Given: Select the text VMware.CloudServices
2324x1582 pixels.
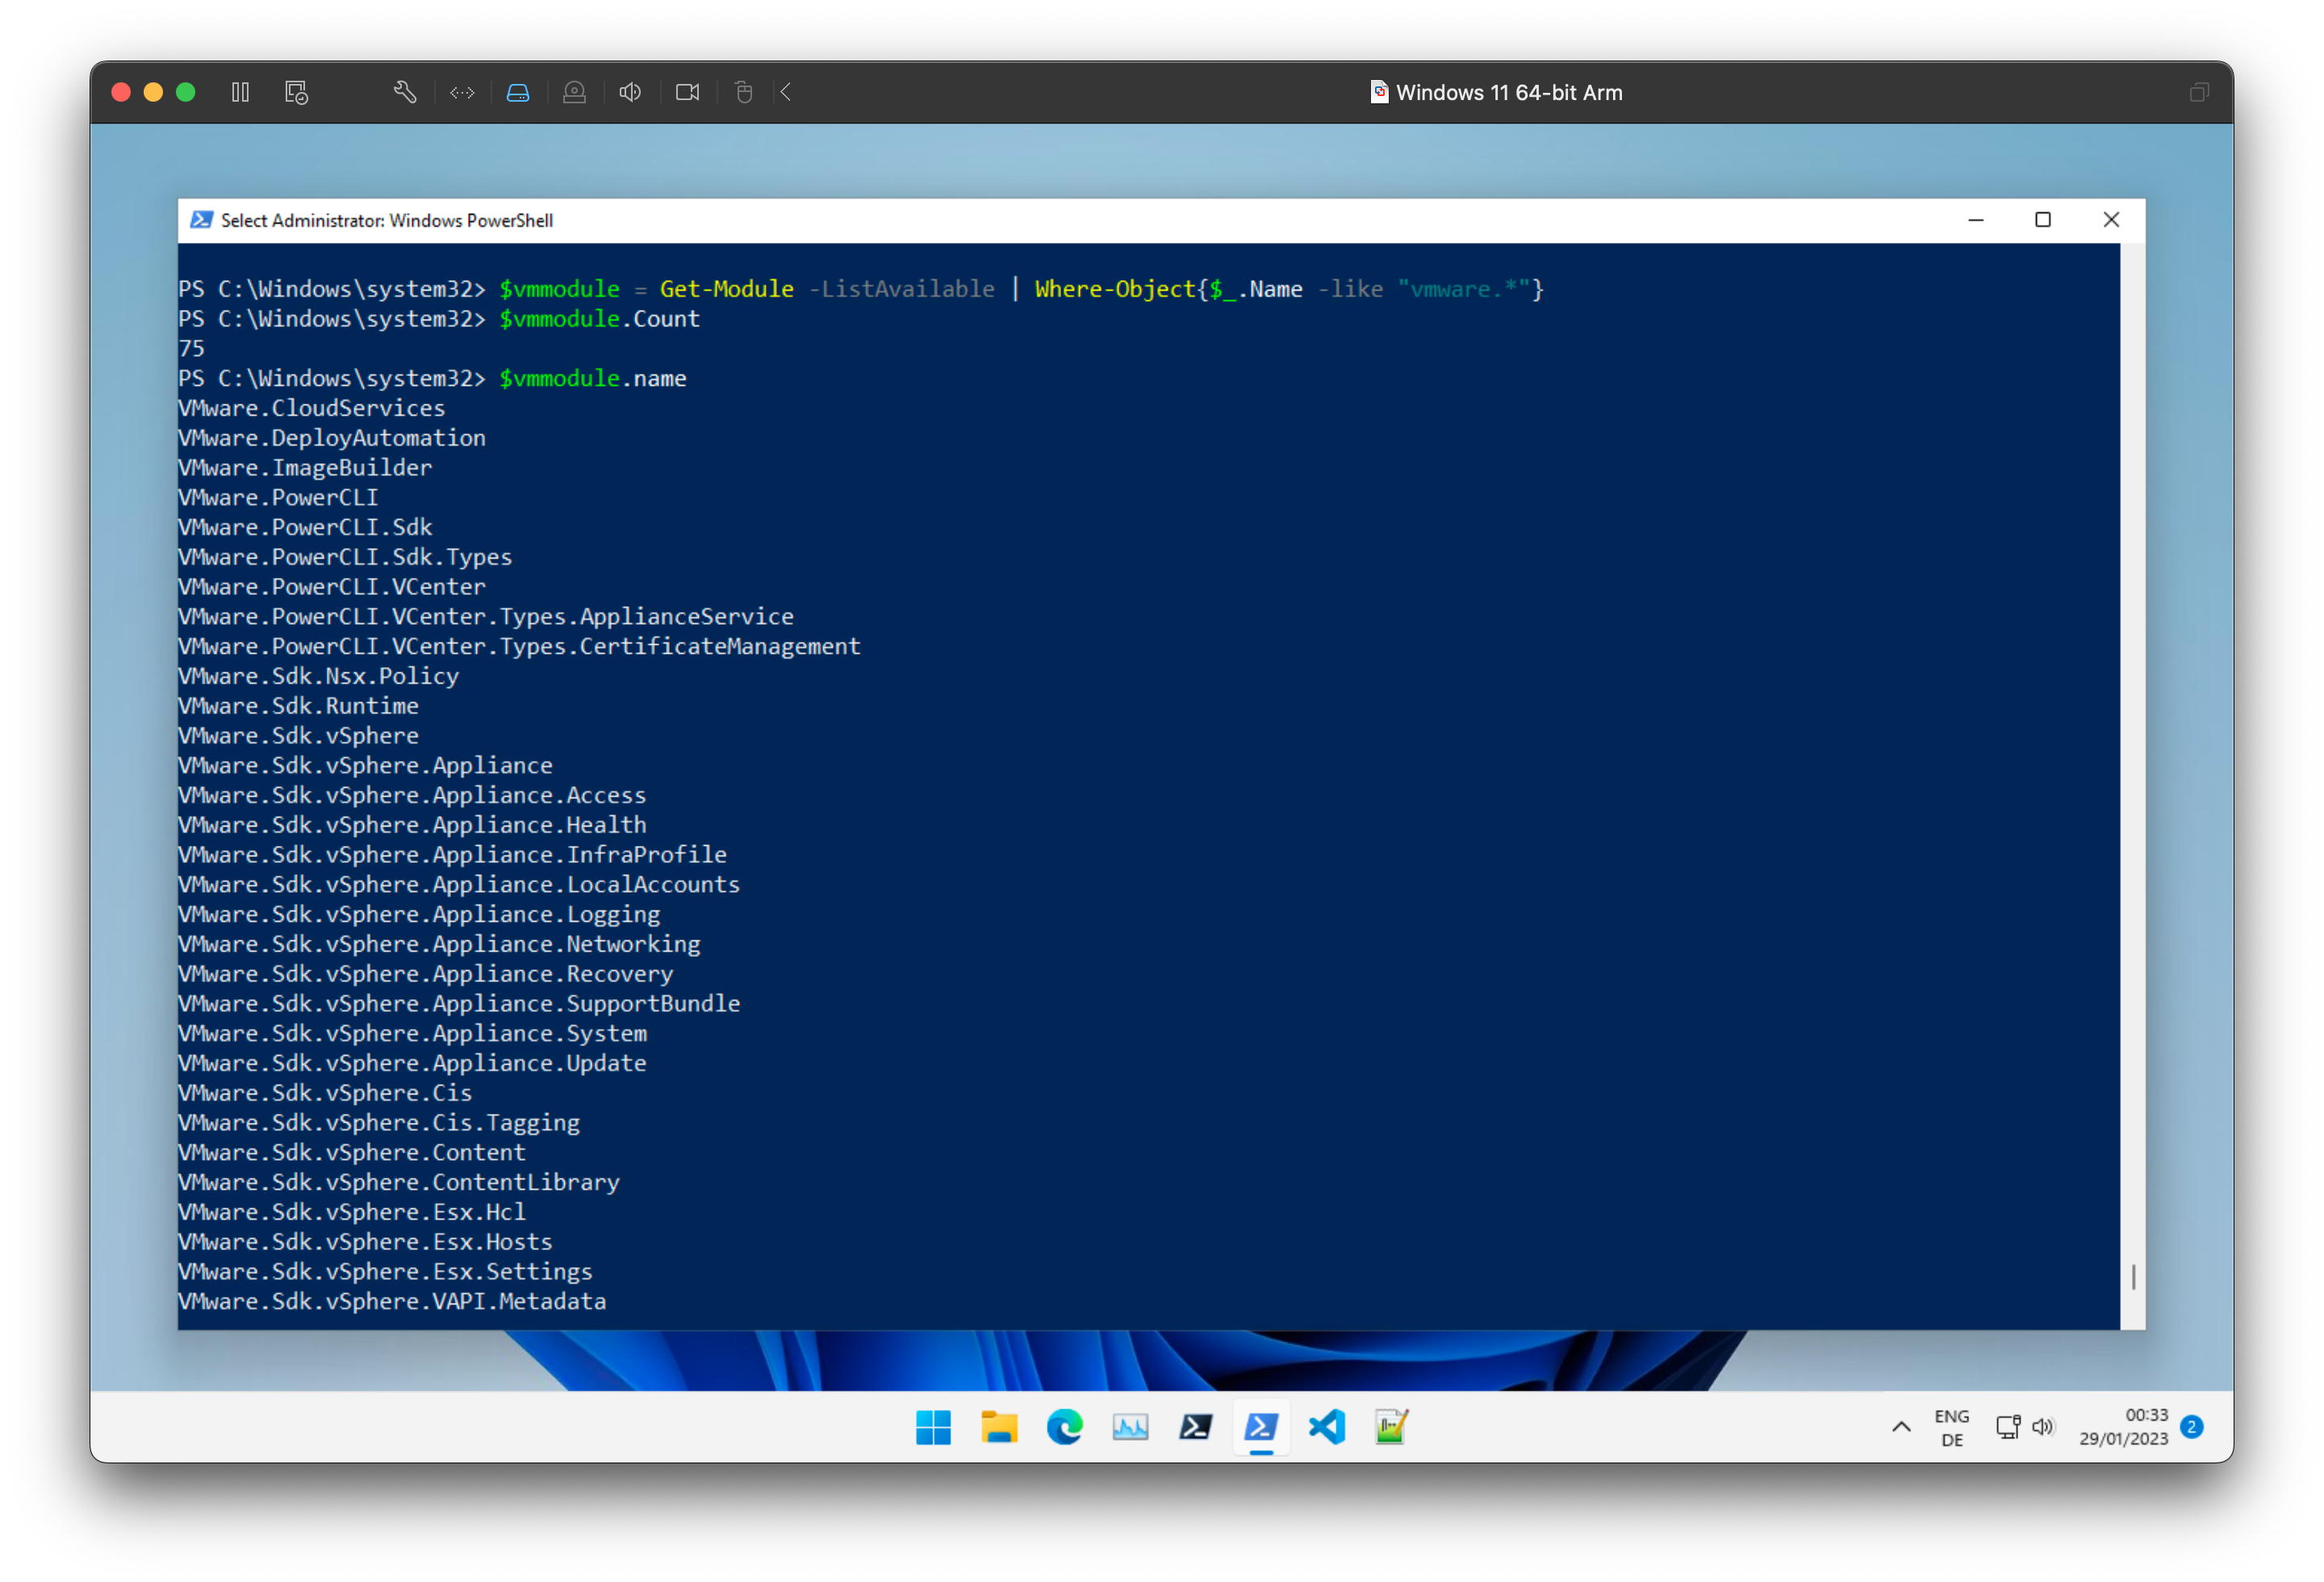Looking at the screenshot, I should pyautogui.click(x=311, y=408).
